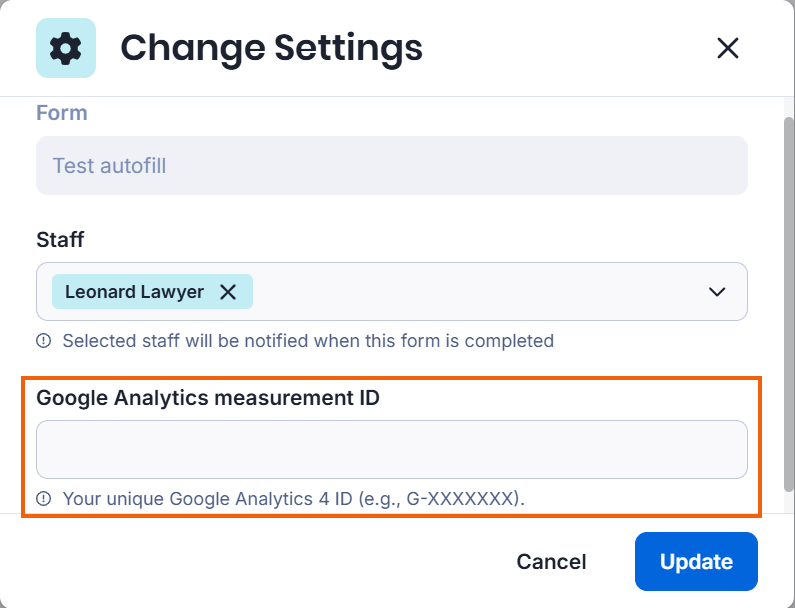795x608 pixels.
Task: Click the dialog's vertical scrollbar
Action: 788,300
